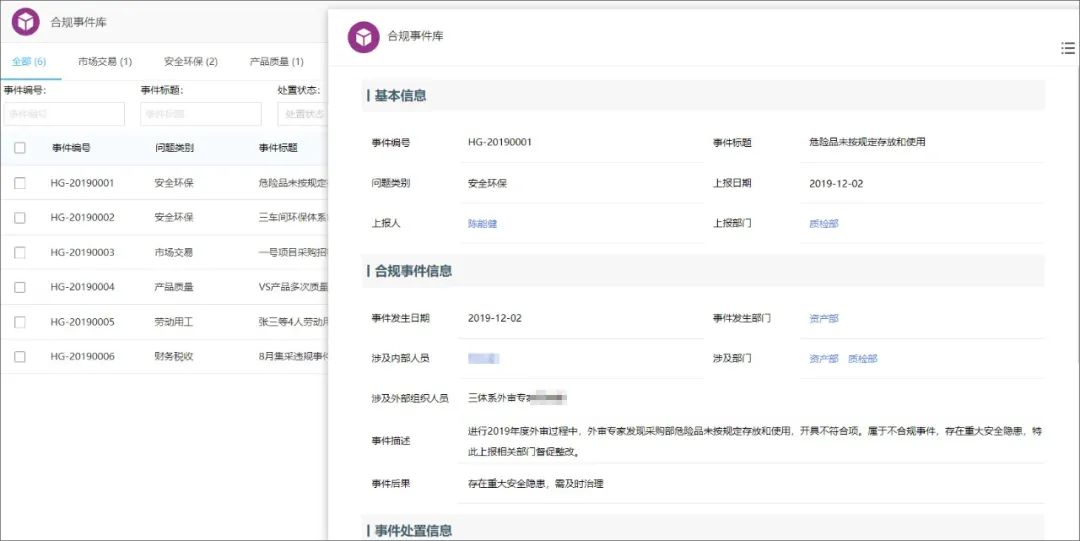The width and height of the screenshot is (1080, 541).
Task: Select event number HG-20190006 in the list
Action: click(x=83, y=356)
